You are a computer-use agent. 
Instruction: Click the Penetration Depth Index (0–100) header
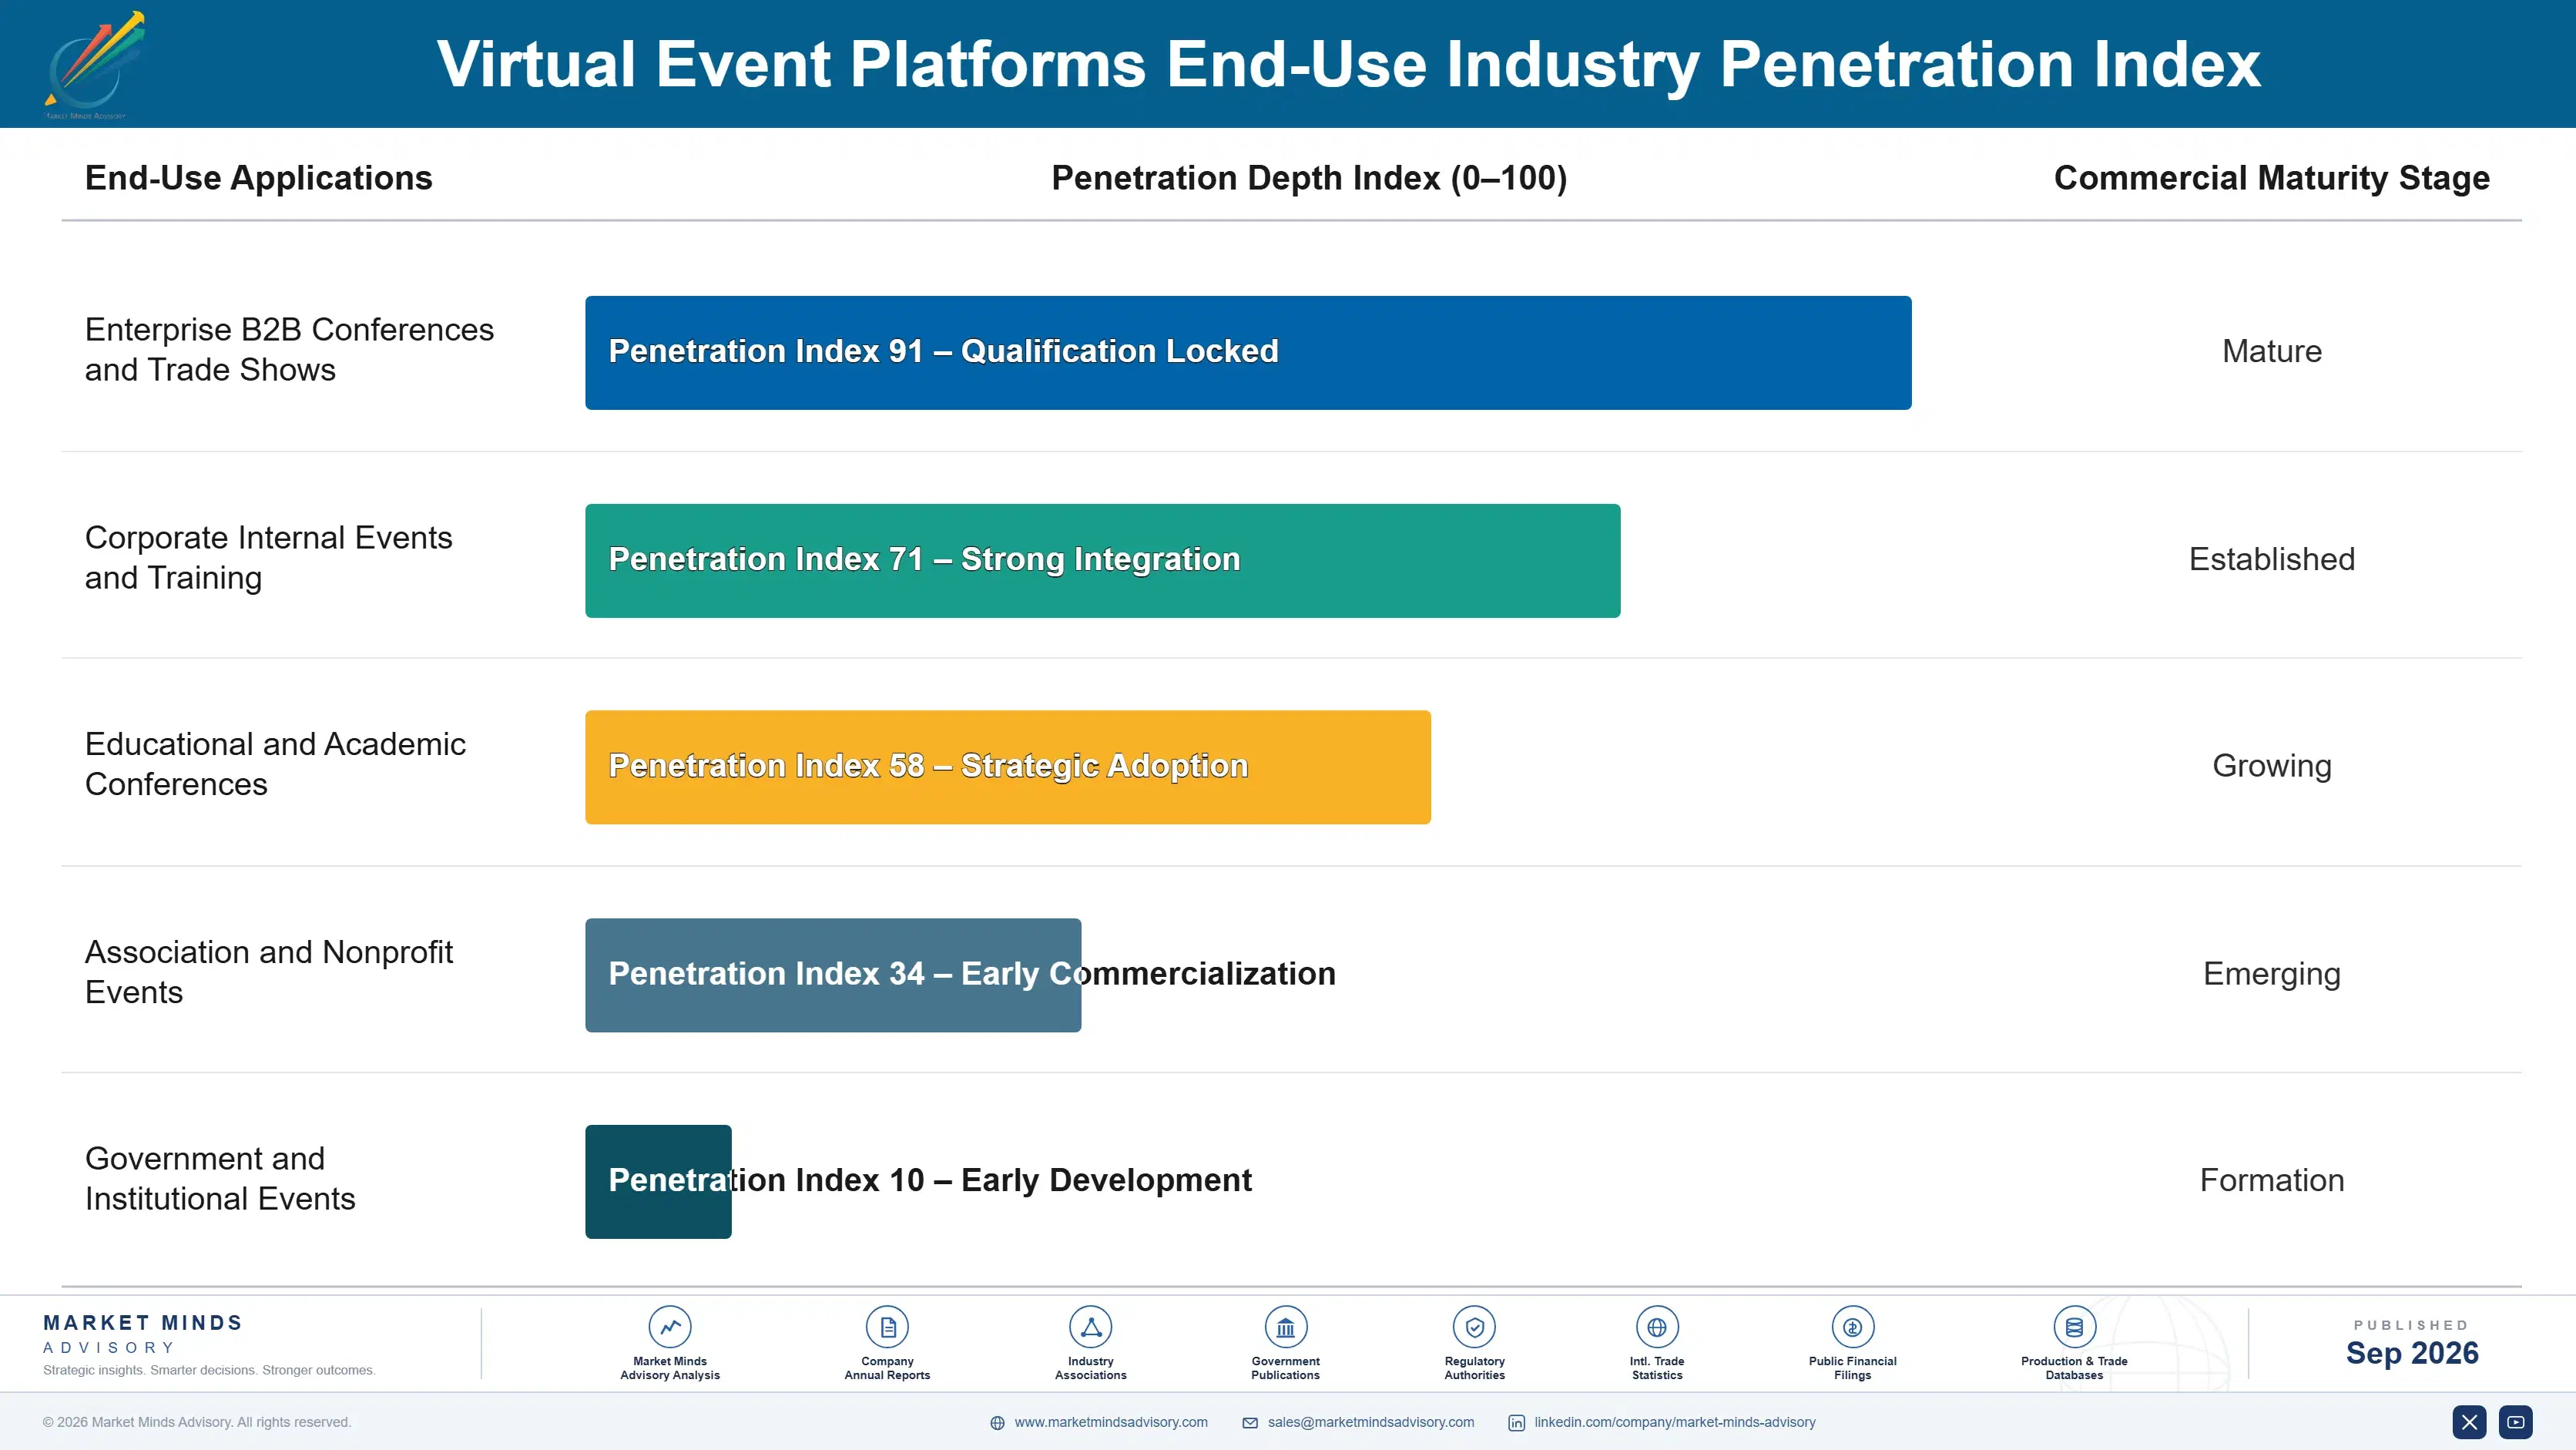[1309, 178]
